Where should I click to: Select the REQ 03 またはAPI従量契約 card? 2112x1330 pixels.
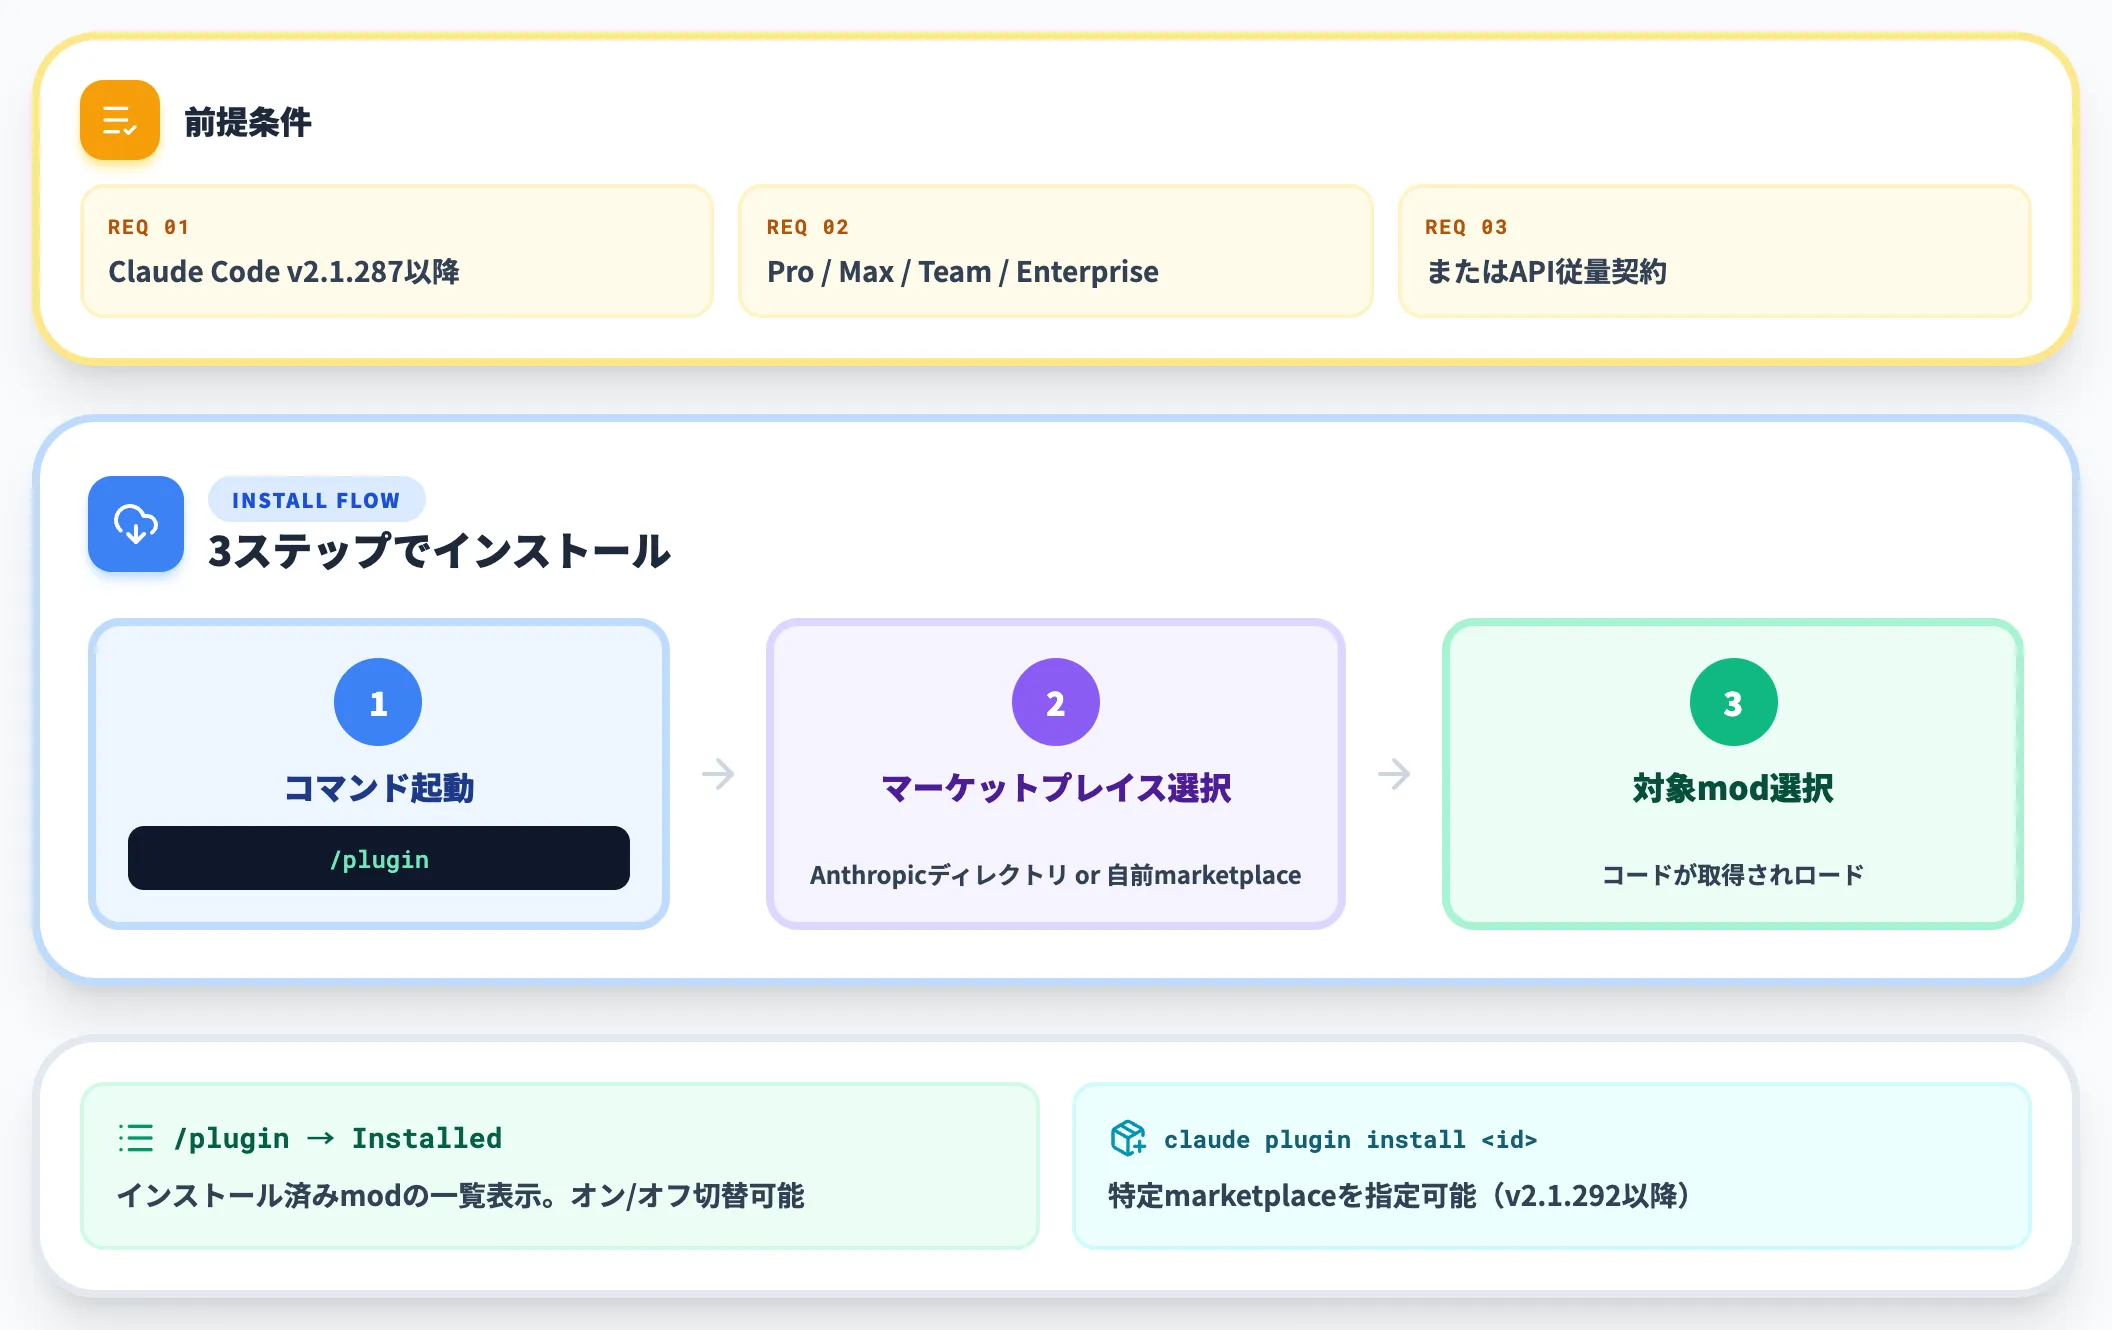(1715, 251)
